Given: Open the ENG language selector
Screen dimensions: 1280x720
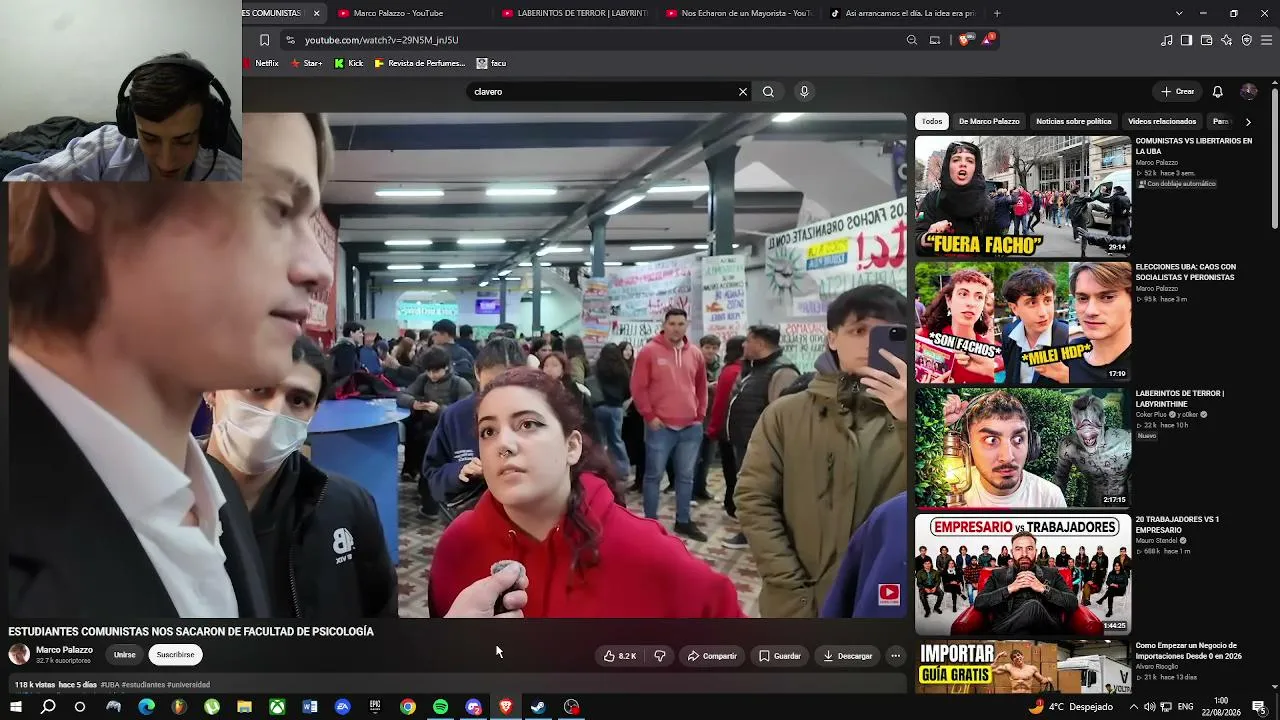Looking at the screenshot, I should click(x=1186, y=707).
